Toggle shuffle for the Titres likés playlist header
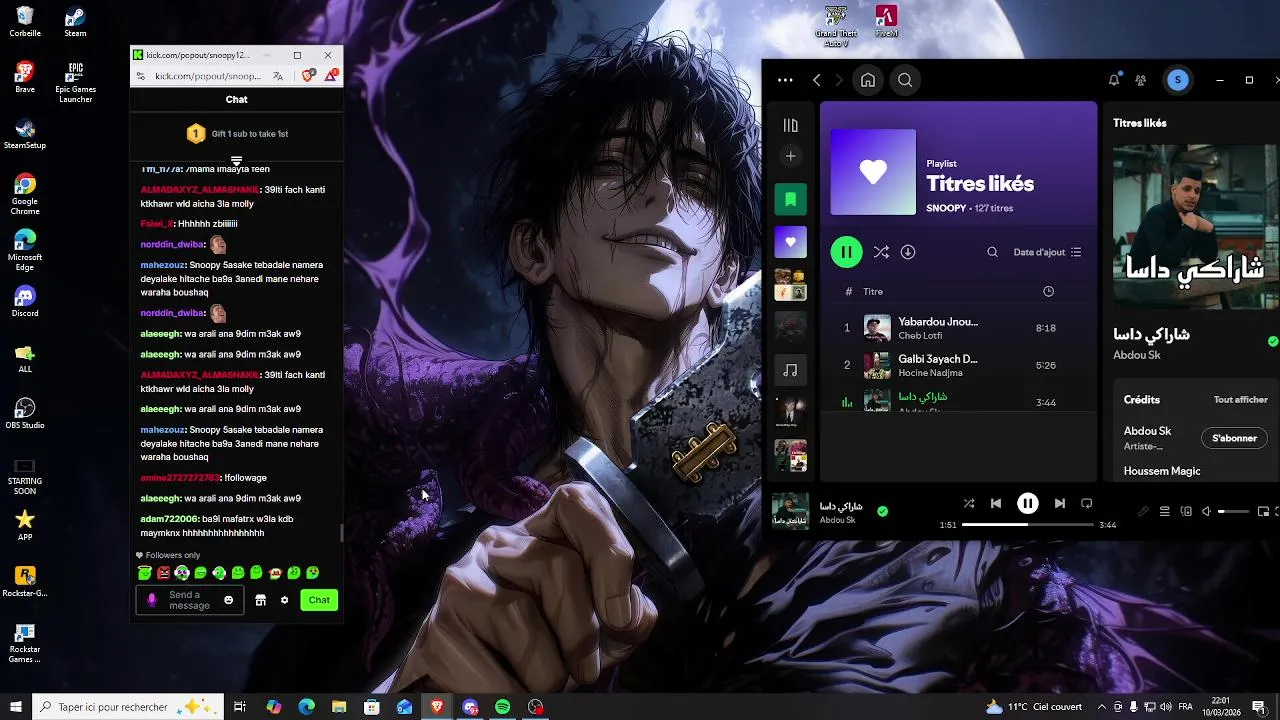The height and width of the screenshot is (720, 1280). (881, 252)
